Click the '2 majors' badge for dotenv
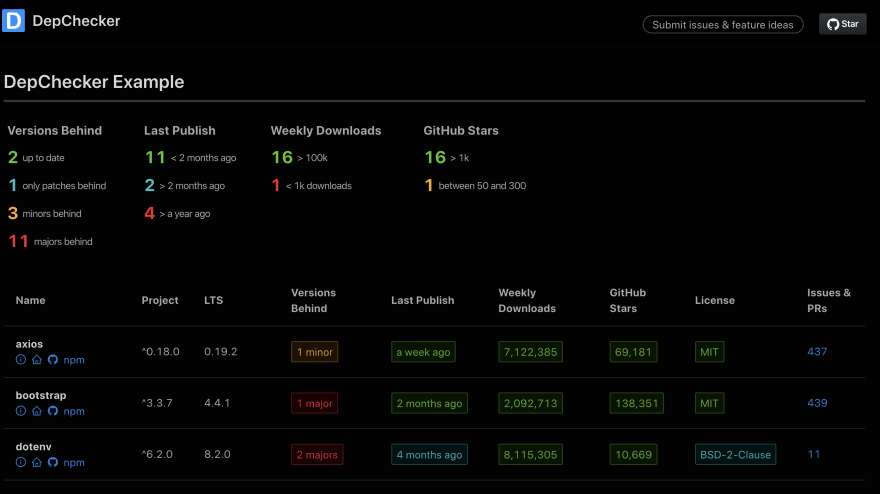 pyautogui.click(x=317, y=455)
